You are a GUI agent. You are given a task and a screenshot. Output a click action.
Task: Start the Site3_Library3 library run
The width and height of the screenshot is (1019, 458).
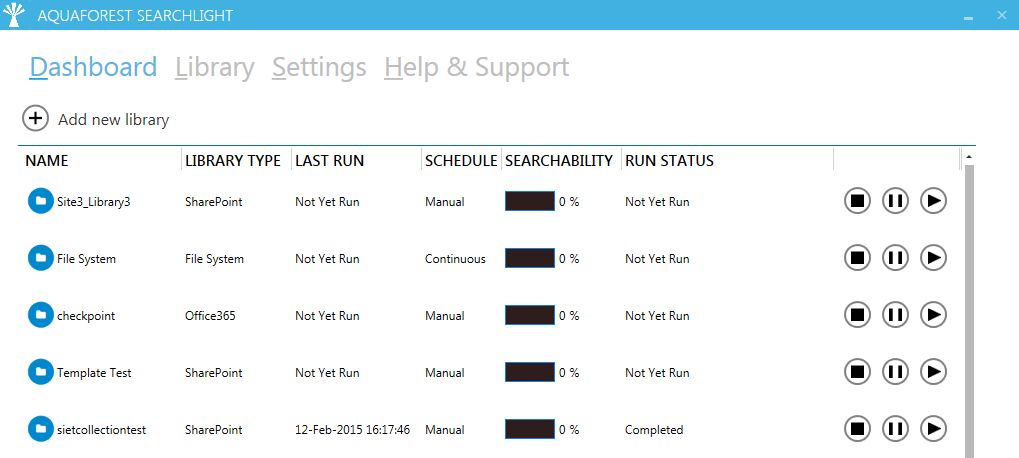tap(933, 201)
